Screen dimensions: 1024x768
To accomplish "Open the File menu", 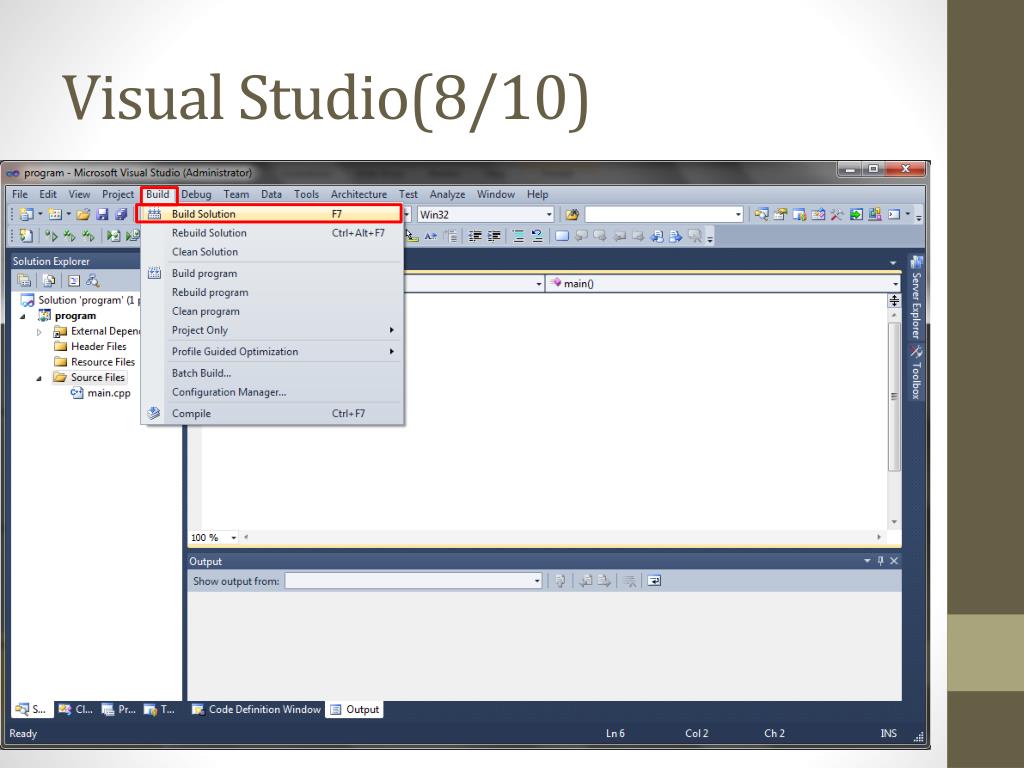I will click(20, 194).
